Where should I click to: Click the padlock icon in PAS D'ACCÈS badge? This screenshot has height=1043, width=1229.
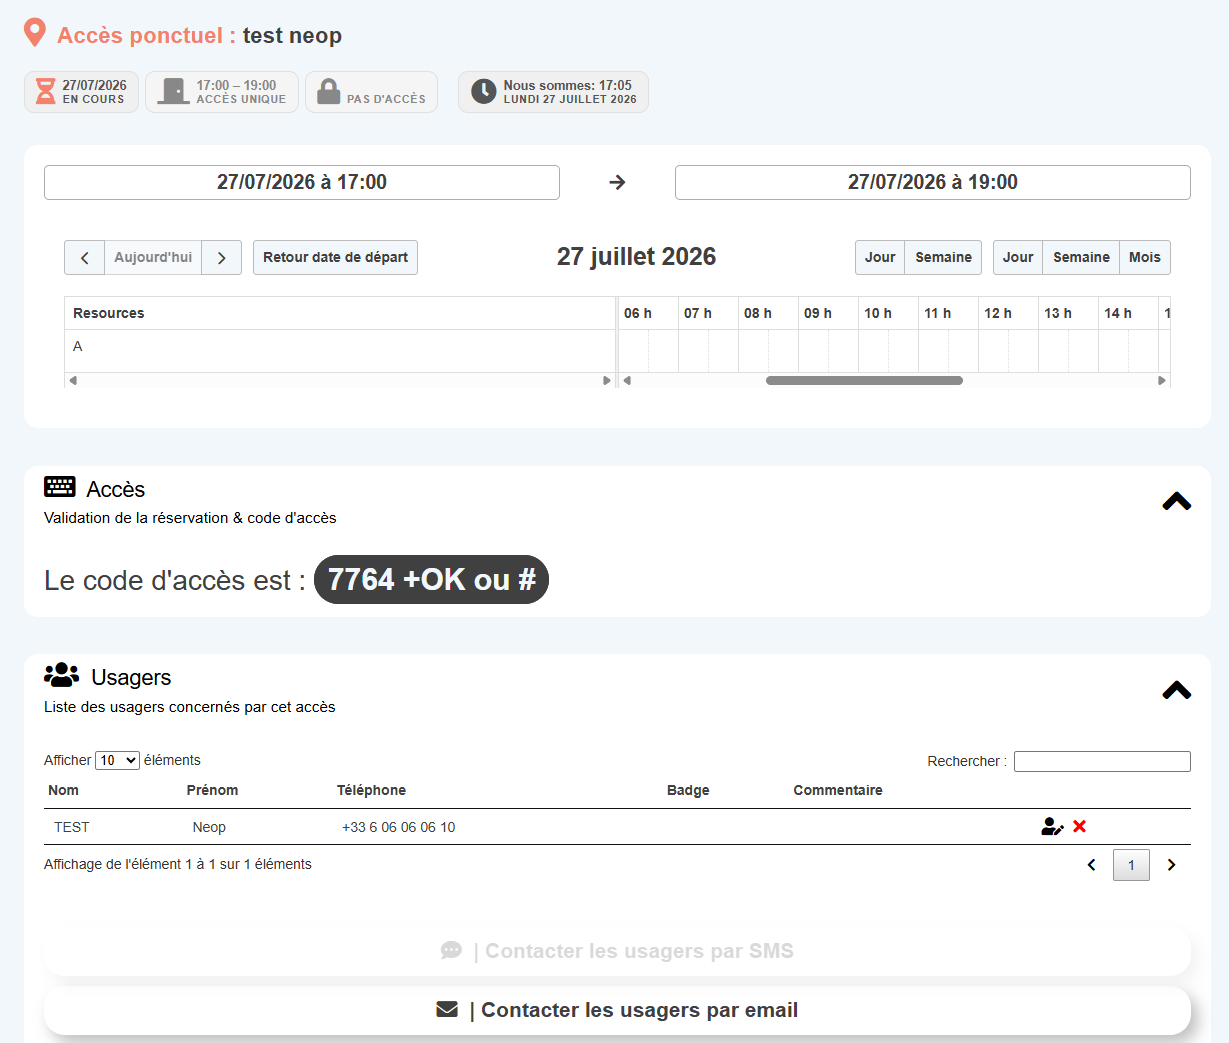pos(329,92)
